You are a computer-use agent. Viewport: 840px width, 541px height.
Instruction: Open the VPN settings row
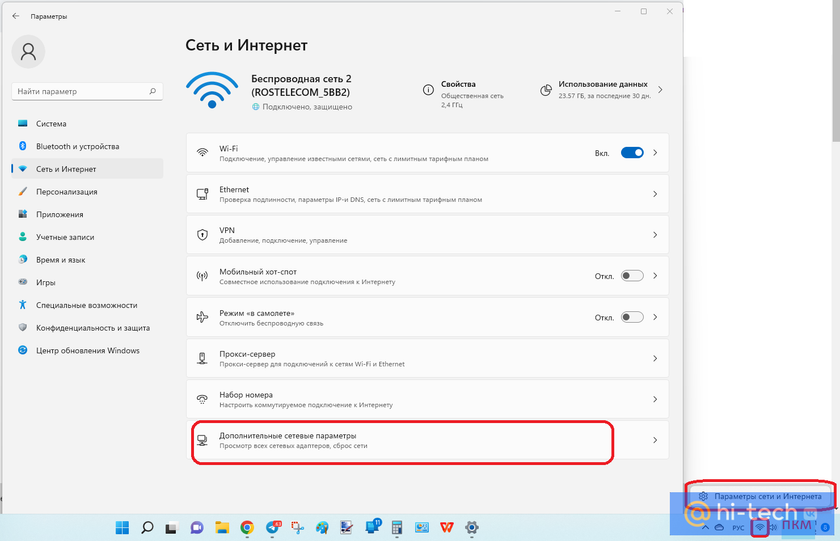click(428, 235)
